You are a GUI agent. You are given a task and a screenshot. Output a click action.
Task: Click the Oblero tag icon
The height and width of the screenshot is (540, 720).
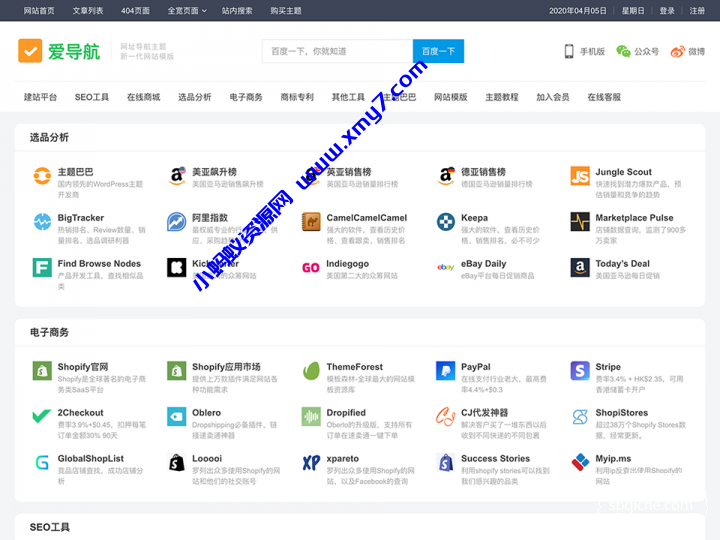[x=177, y=416]
